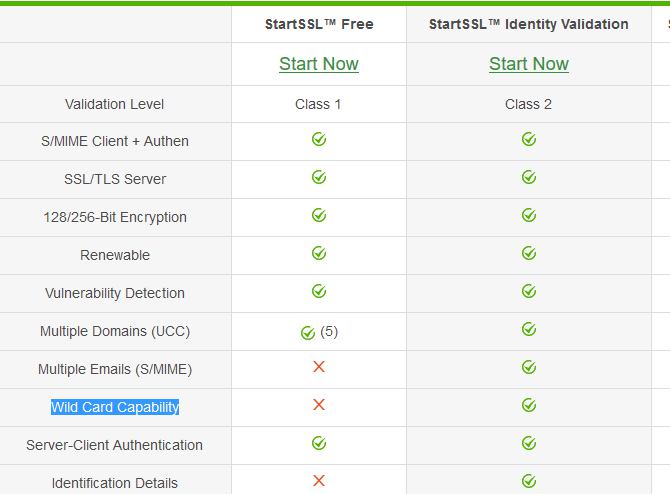
Task: Click Free column Renewable checkmark
Action: (x=319, y=254)
